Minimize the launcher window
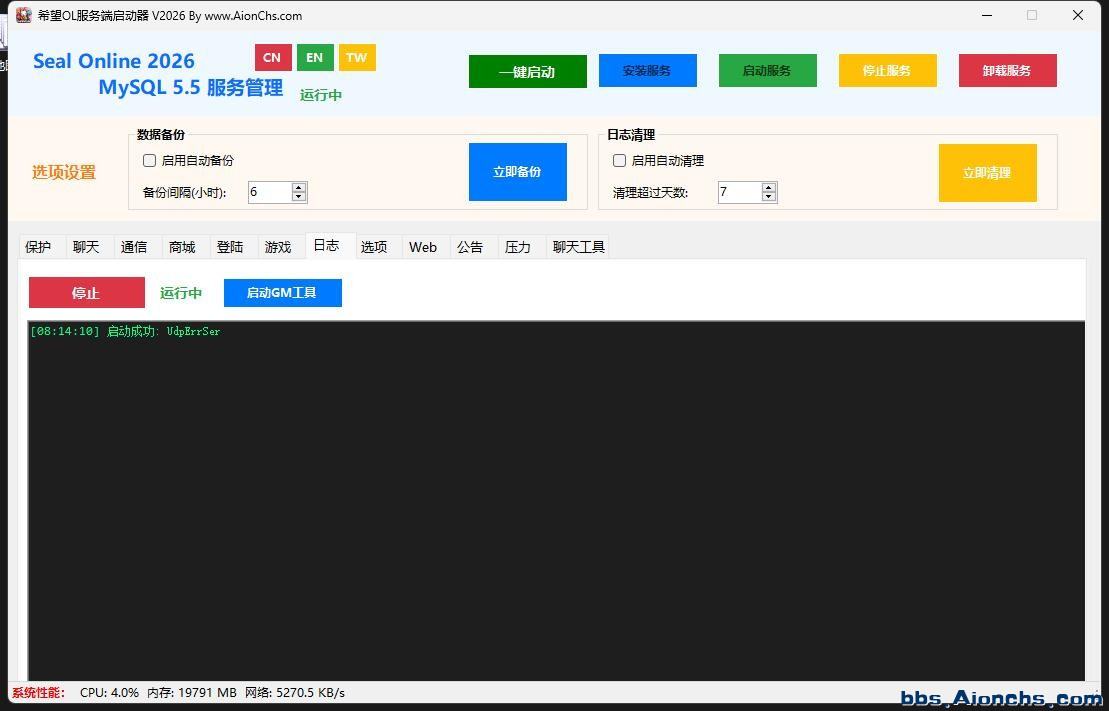This screenshot has width=1109, height=711. 987,15
